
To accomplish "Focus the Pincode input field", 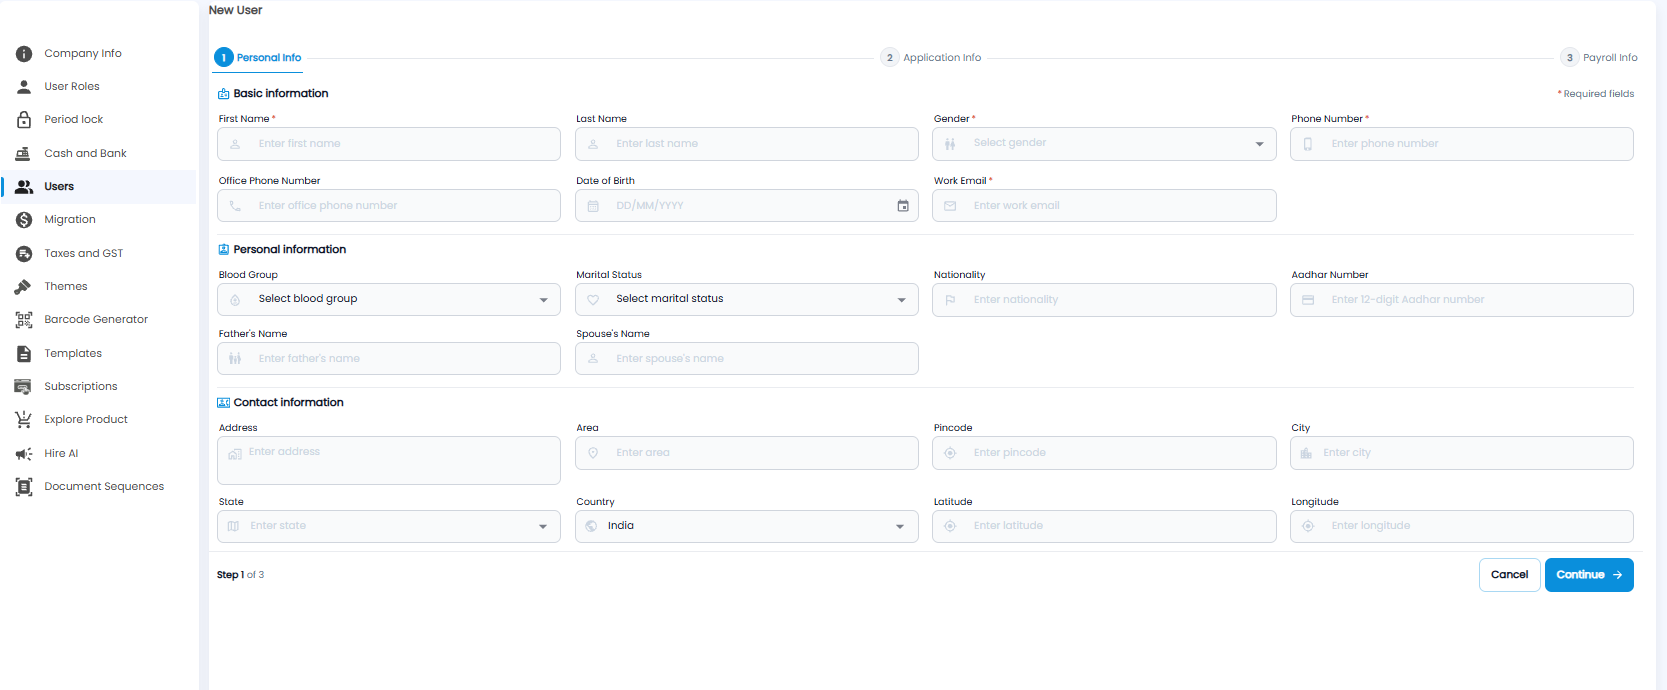I will [1104, 453].
